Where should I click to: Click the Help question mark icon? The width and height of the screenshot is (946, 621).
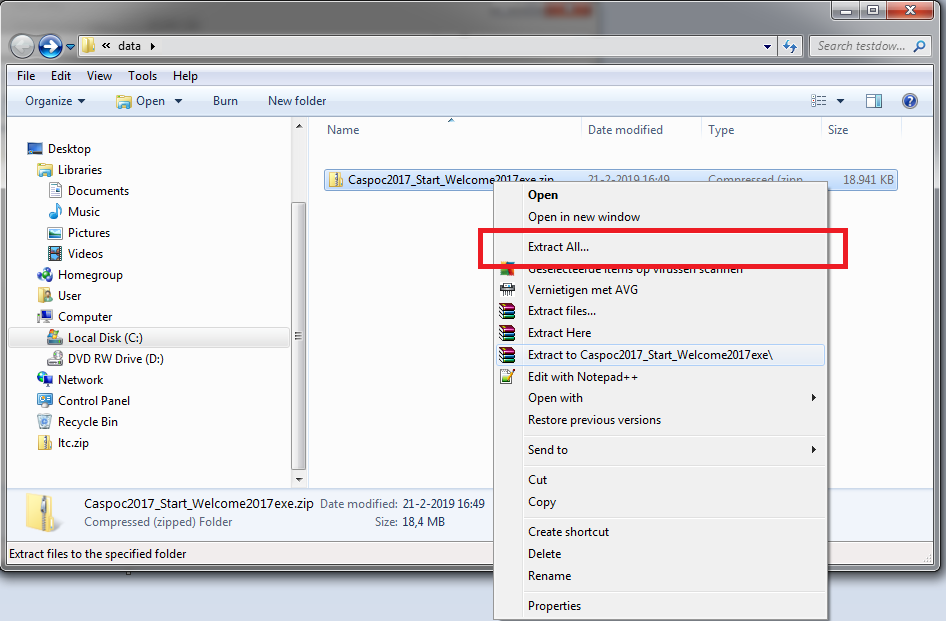909,101
